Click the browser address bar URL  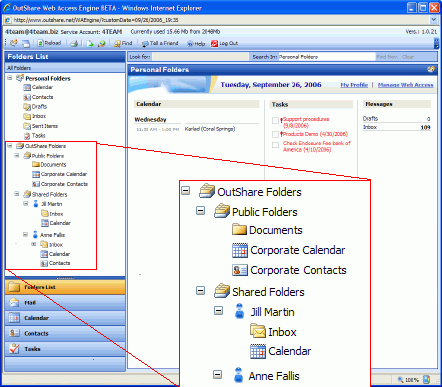pyautogui.click(x=96, y=20)
